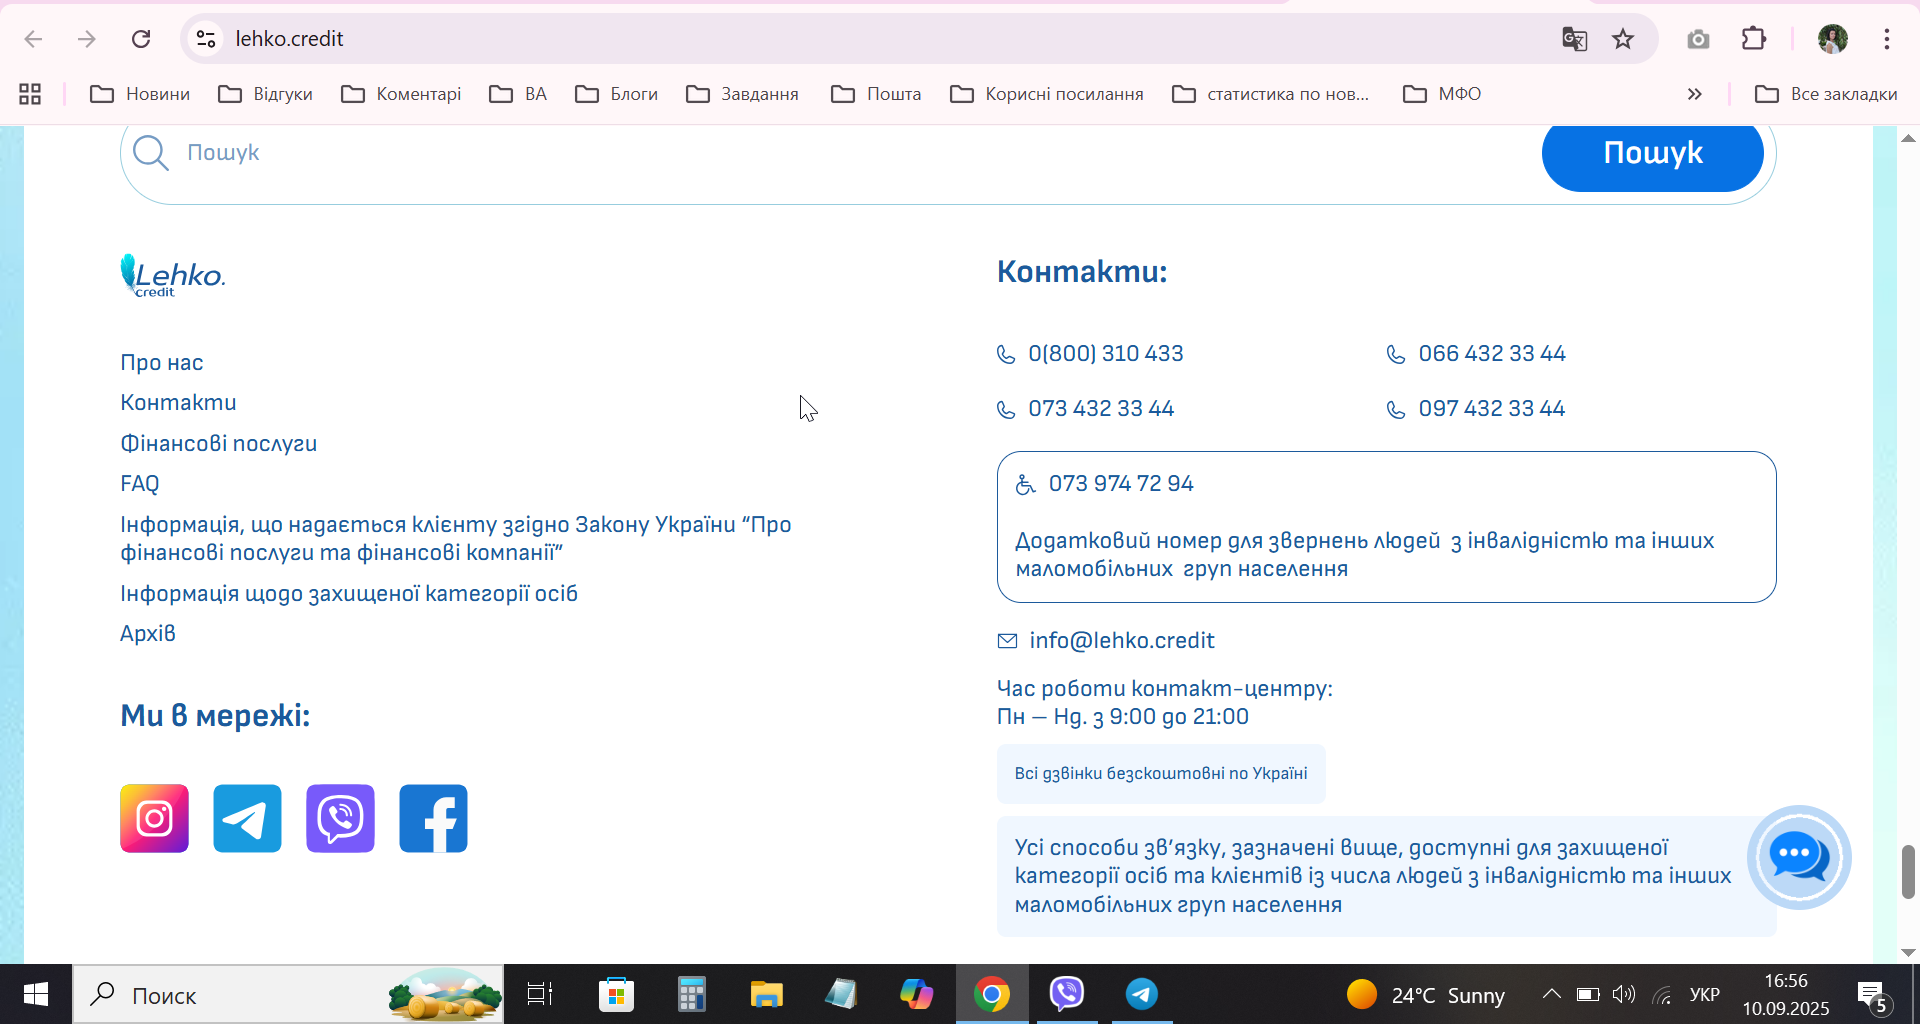
Task: Go back to the previous page
Action: [33, 39]
